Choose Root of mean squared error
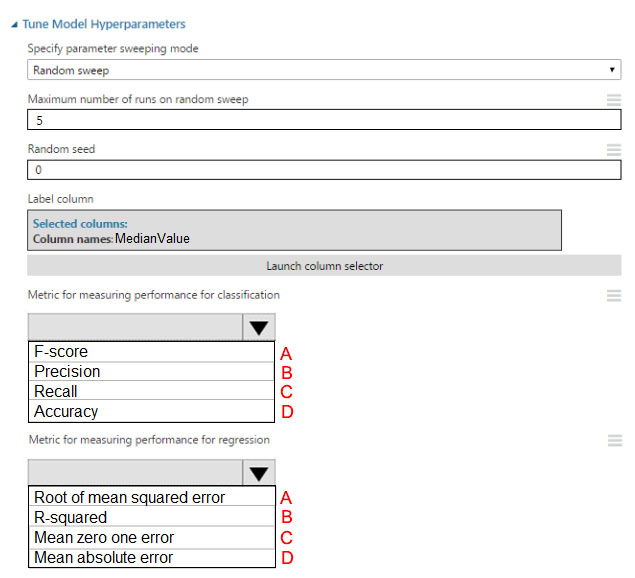 pyautogui.click(x=151, y=497)
